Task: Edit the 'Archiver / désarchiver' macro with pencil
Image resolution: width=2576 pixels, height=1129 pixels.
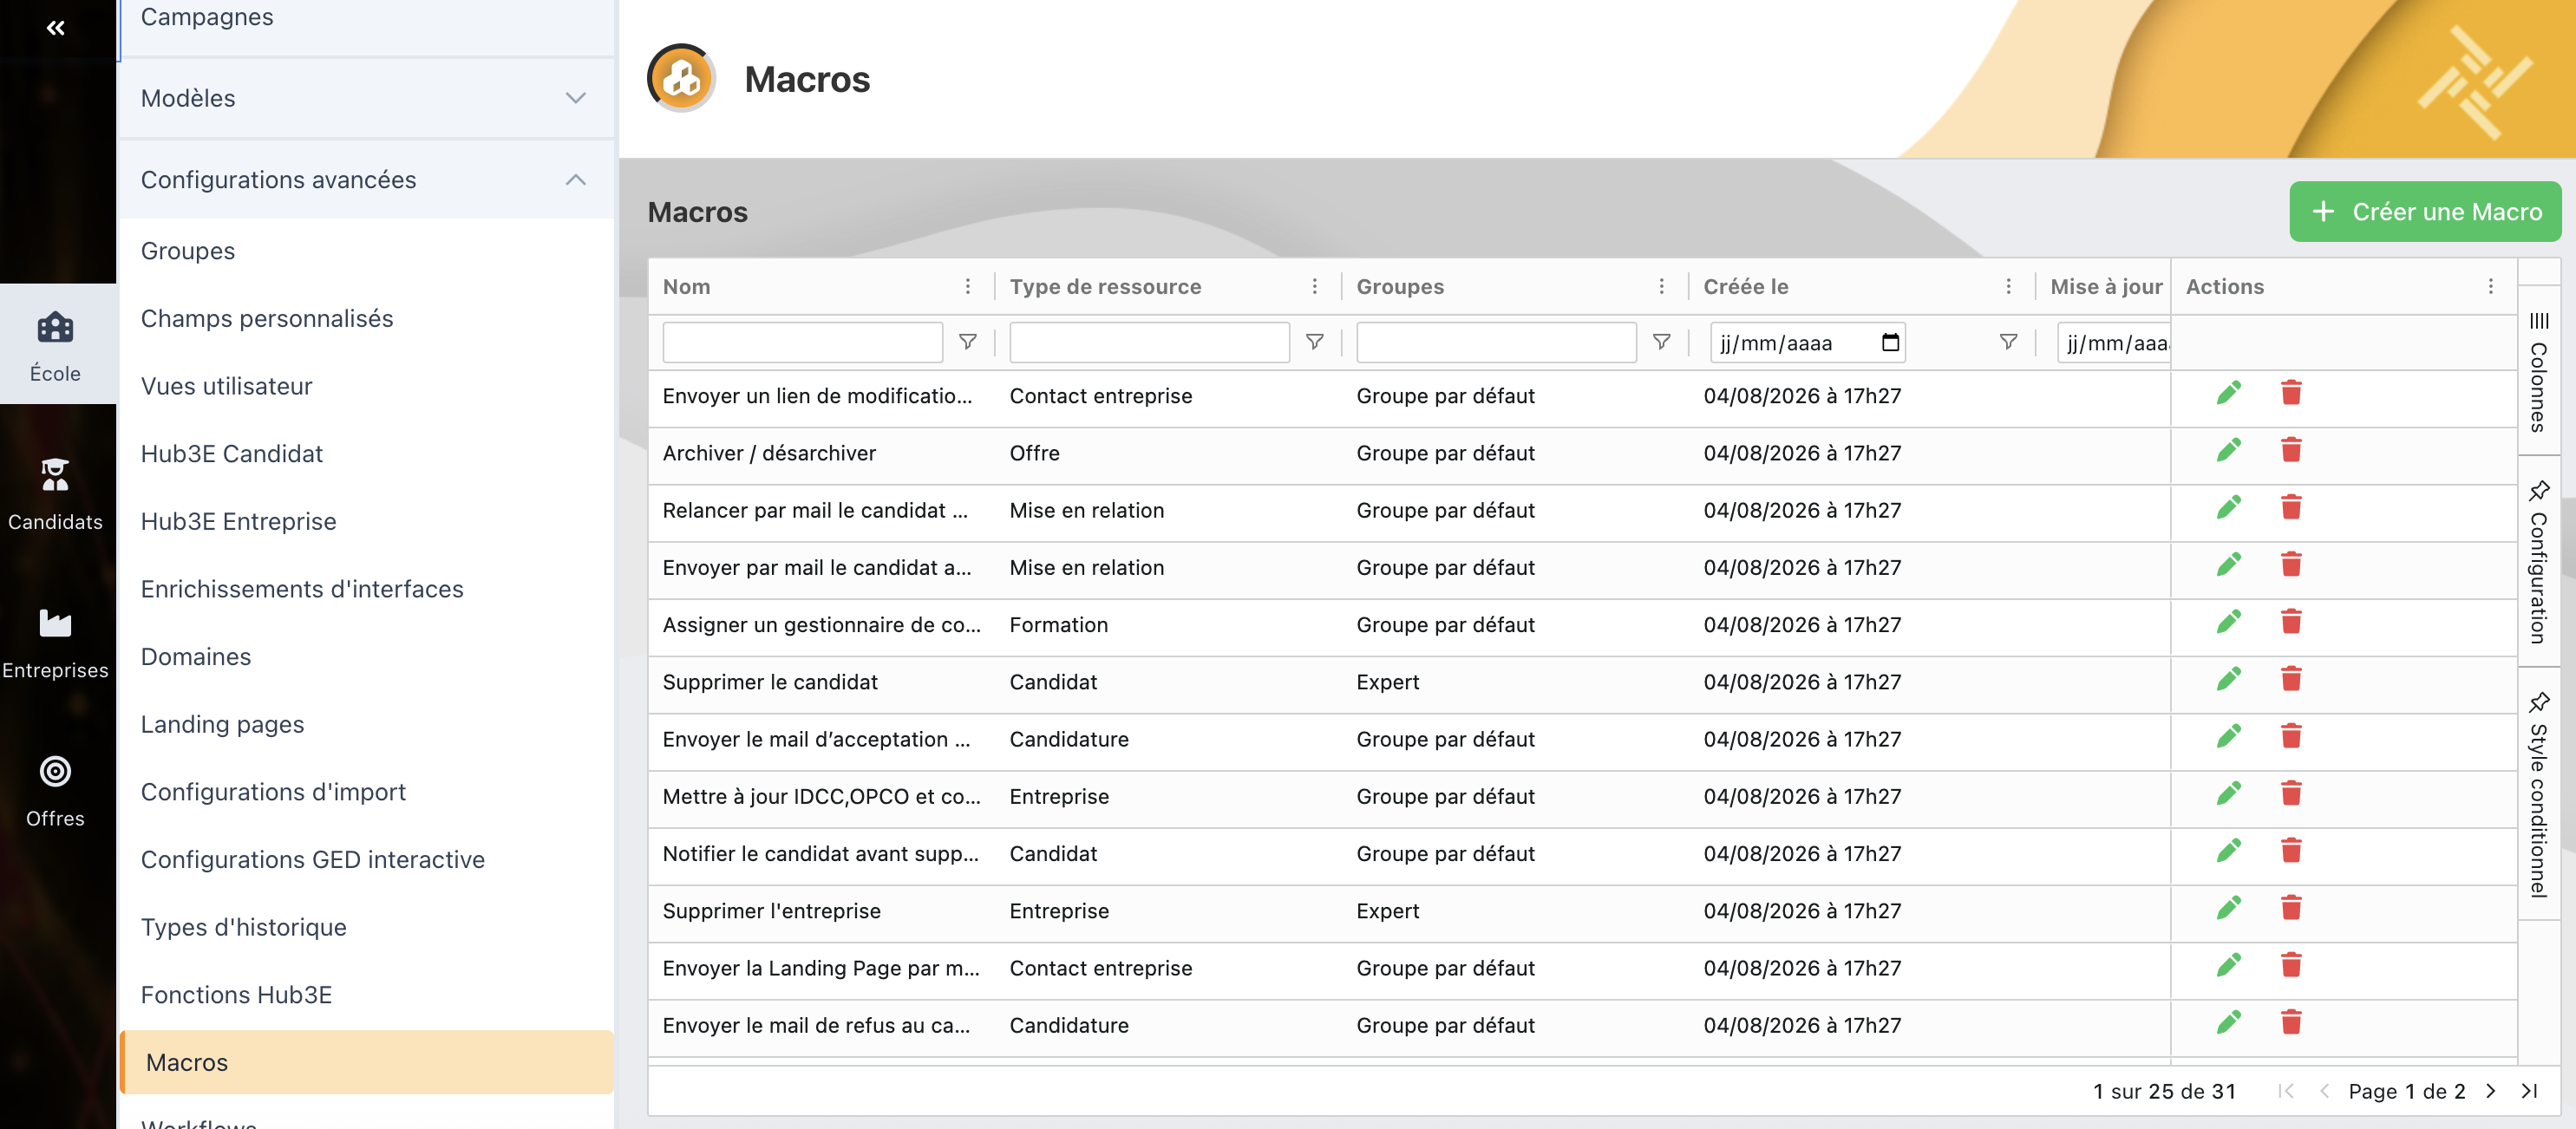Action: coord(2228,451)
